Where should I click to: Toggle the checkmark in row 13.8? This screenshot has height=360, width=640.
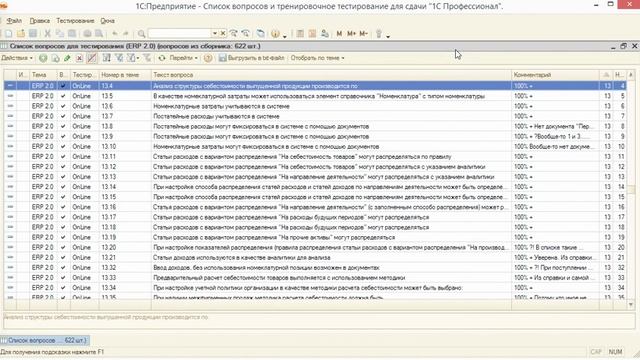(63, 127)
